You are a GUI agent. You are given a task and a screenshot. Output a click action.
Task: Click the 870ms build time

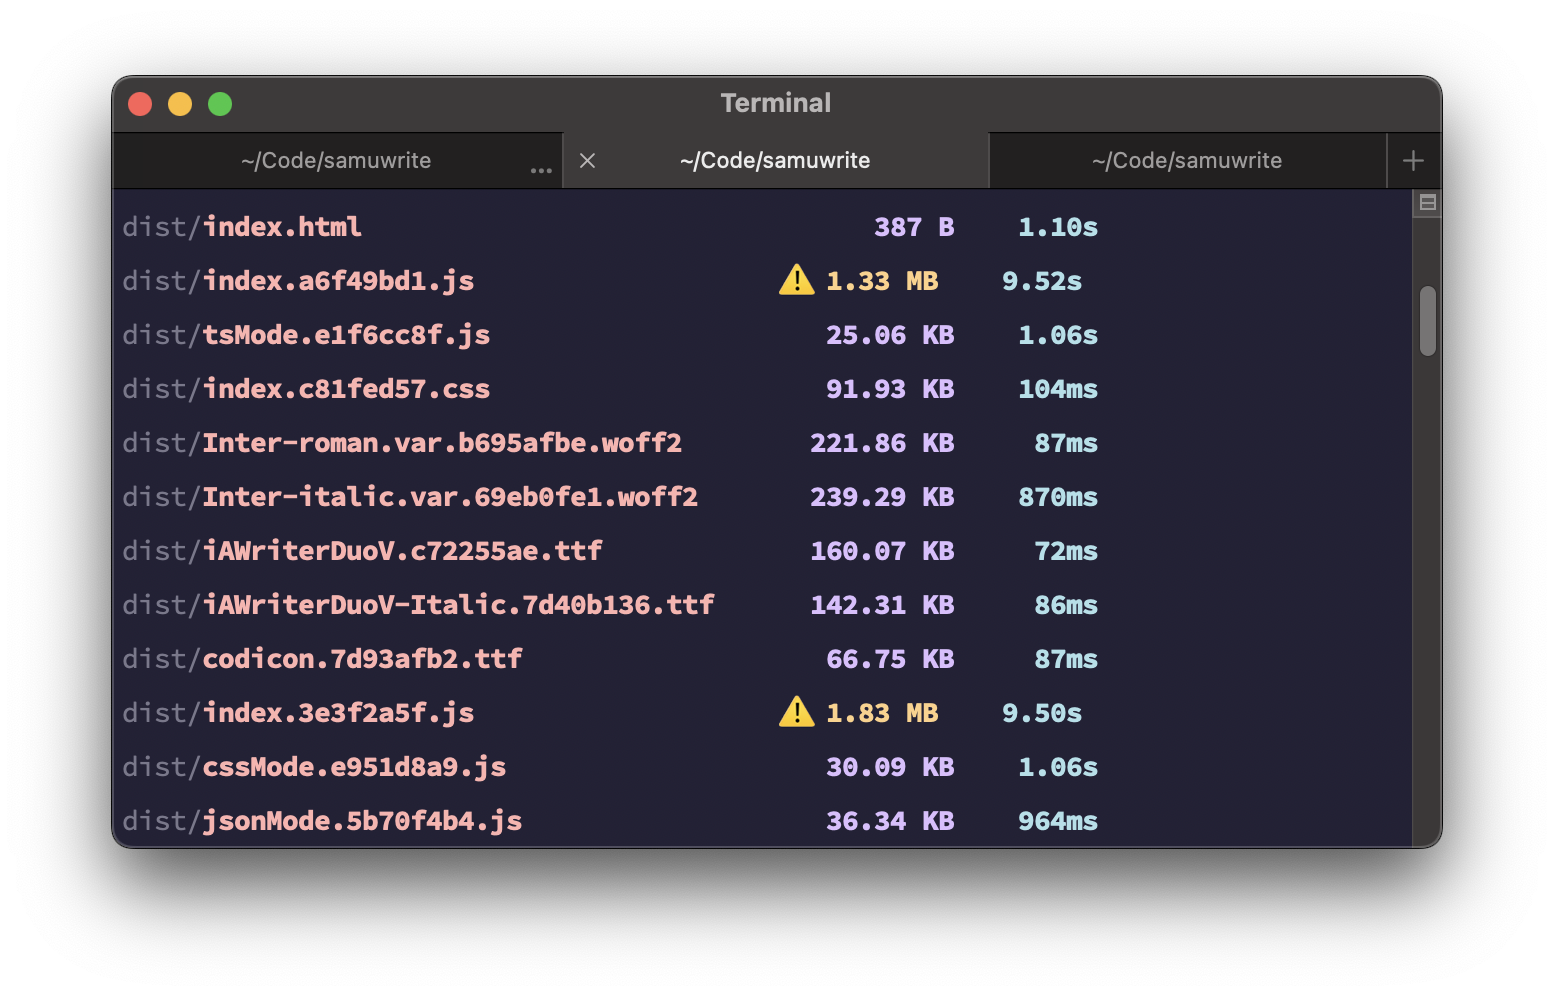pyautogui.click(x=1058, y=497)
